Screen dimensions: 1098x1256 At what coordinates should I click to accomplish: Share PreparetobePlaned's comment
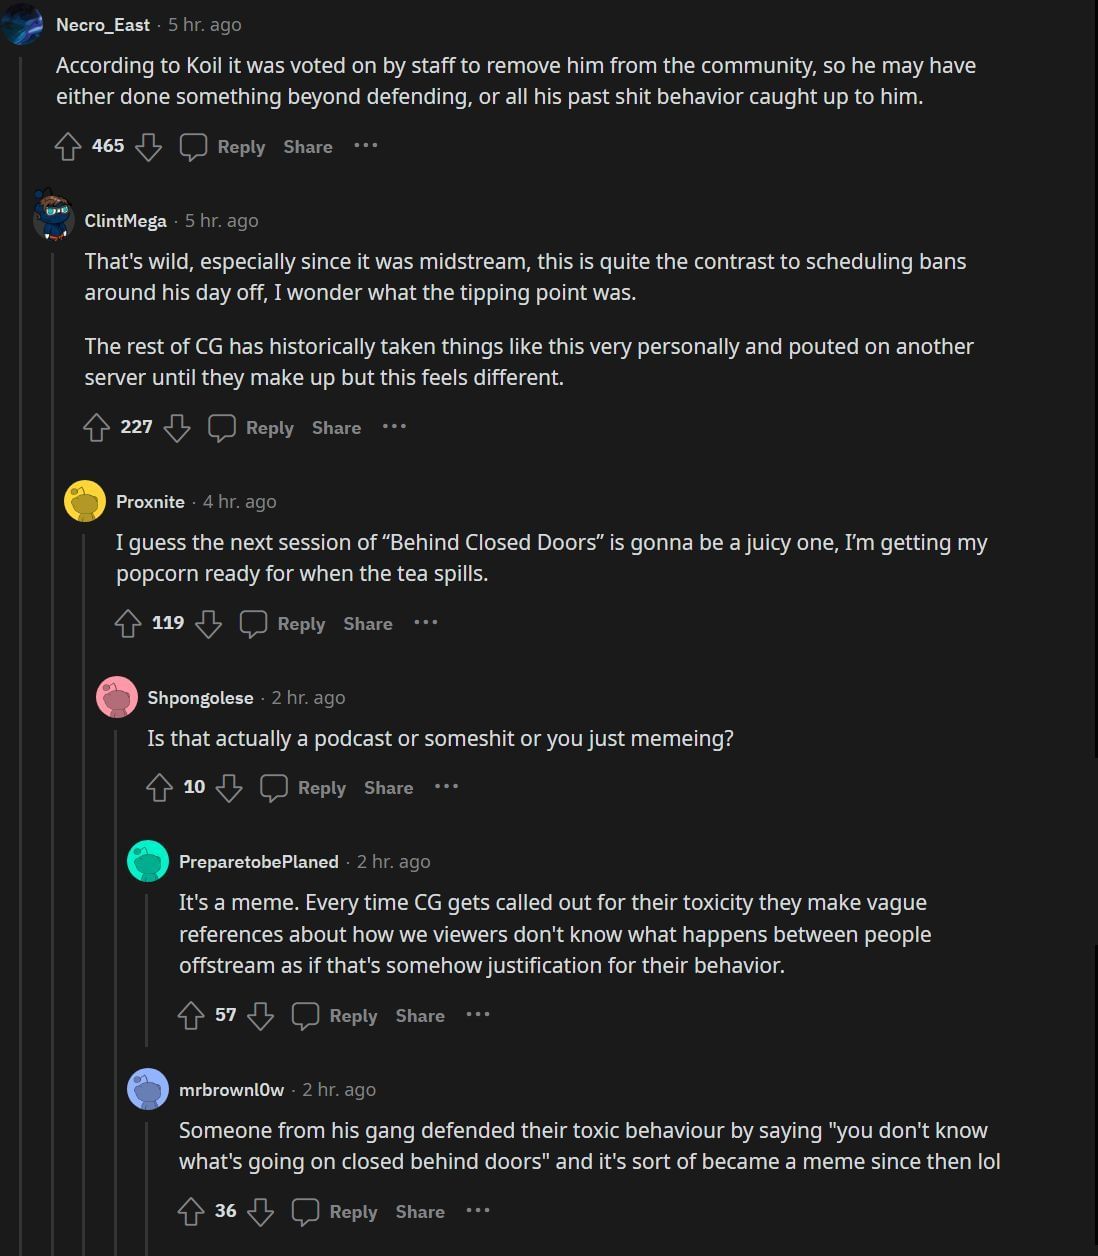point(419,1015)
